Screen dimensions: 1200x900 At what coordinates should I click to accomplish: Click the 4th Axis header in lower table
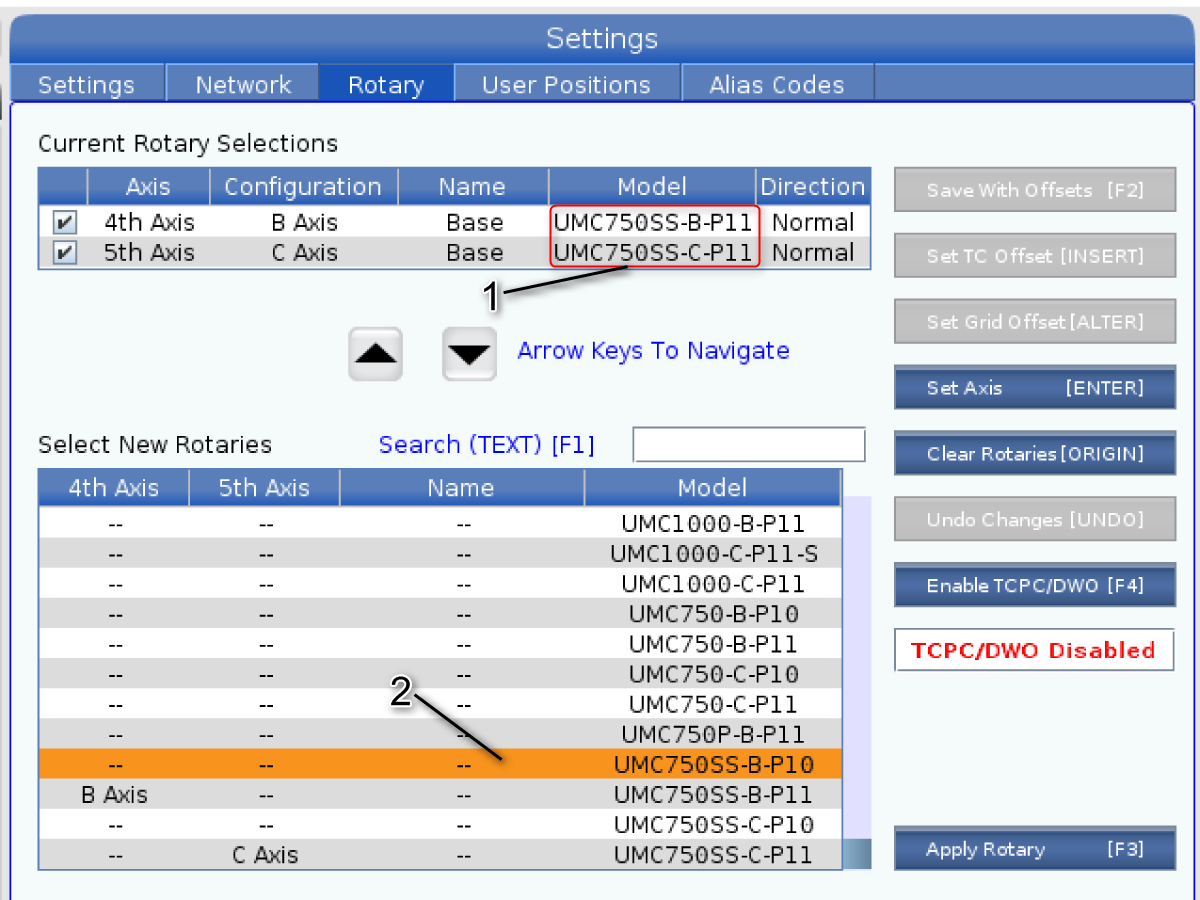point(114,488)
